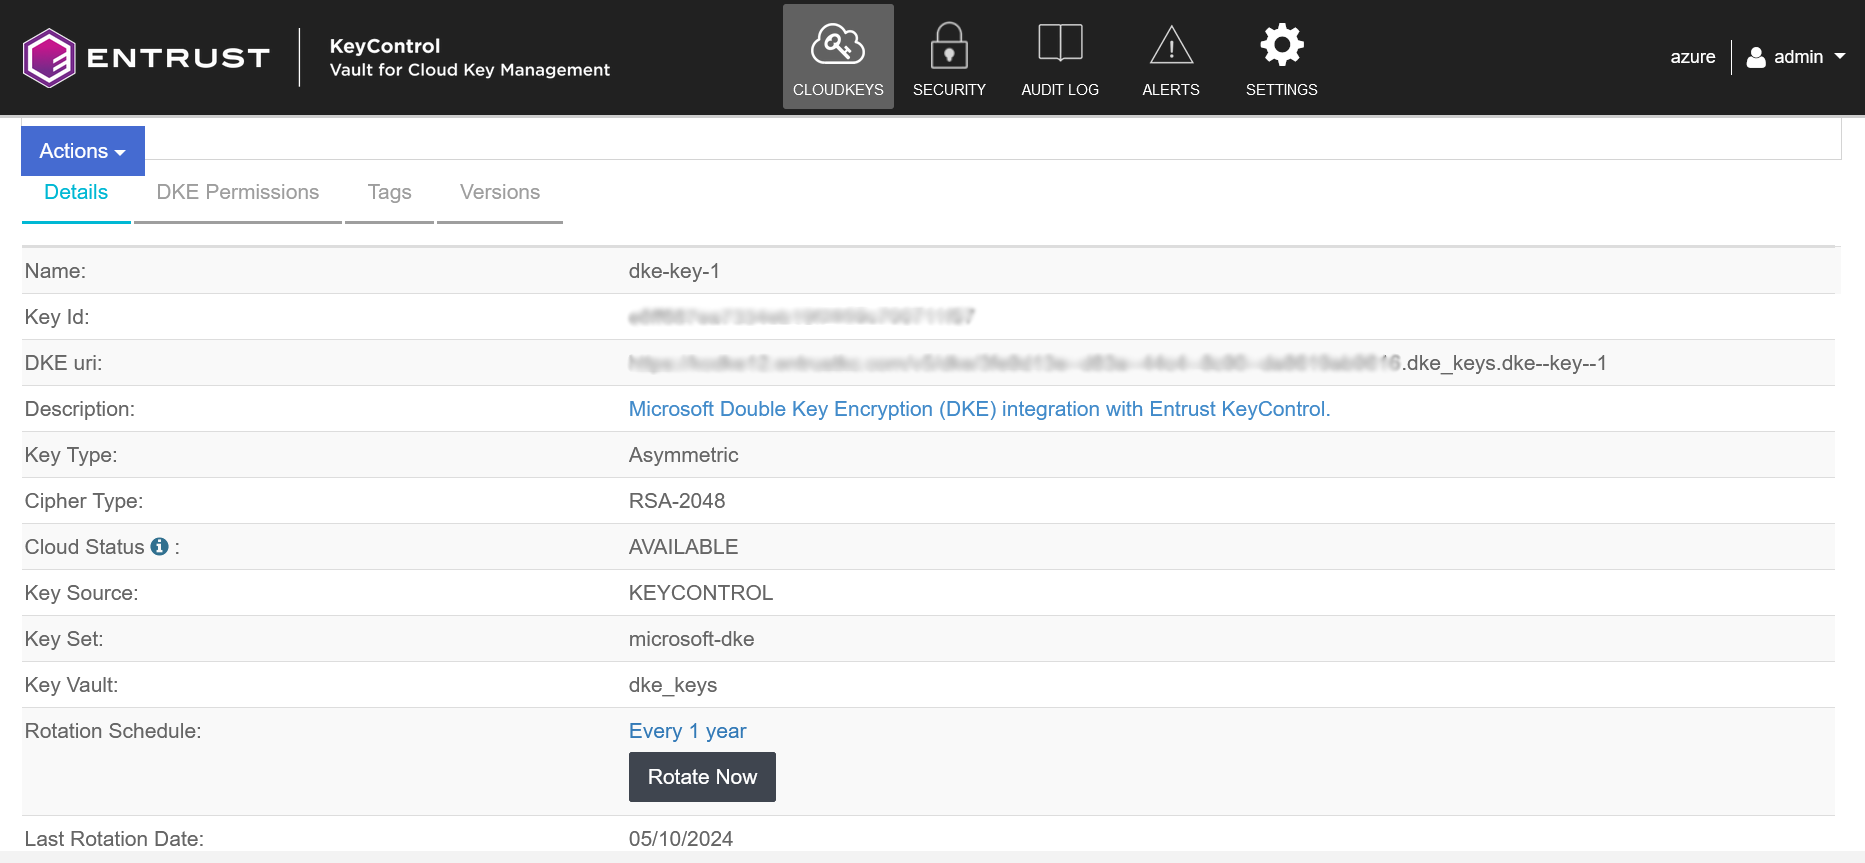The image size is (1865, 863).
Task: Select the microsoft-dke key set value
Action: (691, 639)
